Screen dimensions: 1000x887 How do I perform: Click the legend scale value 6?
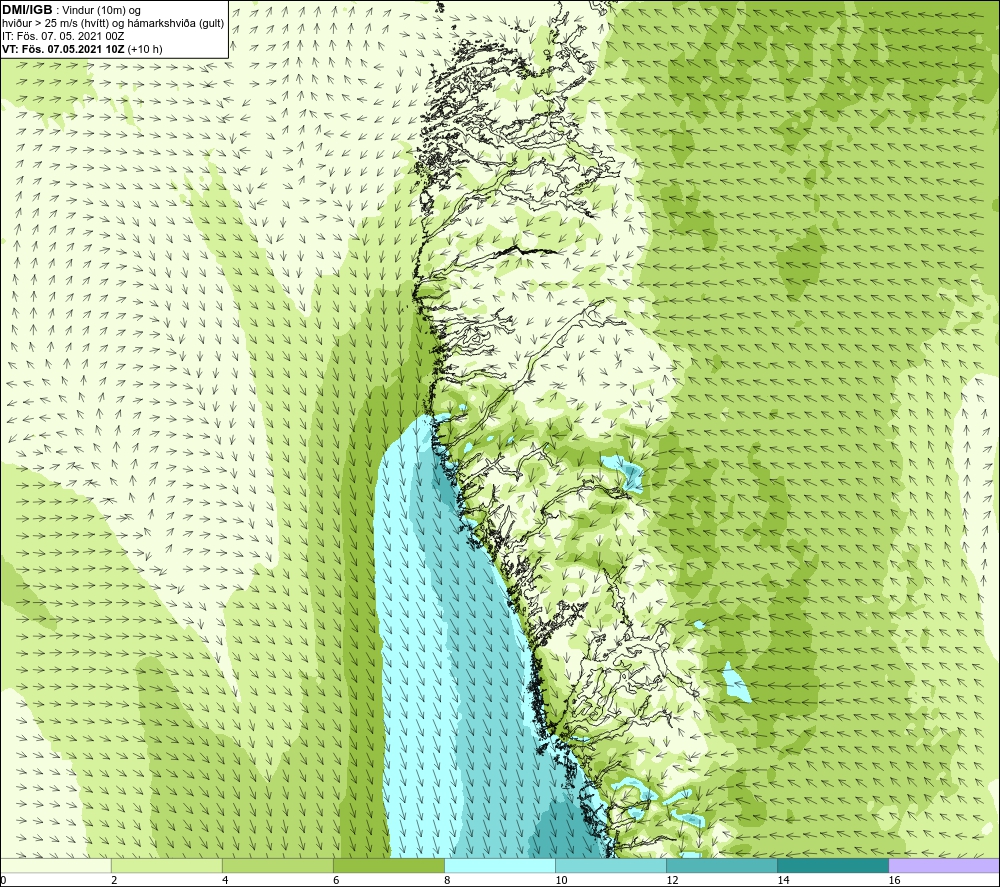[336, 880]
